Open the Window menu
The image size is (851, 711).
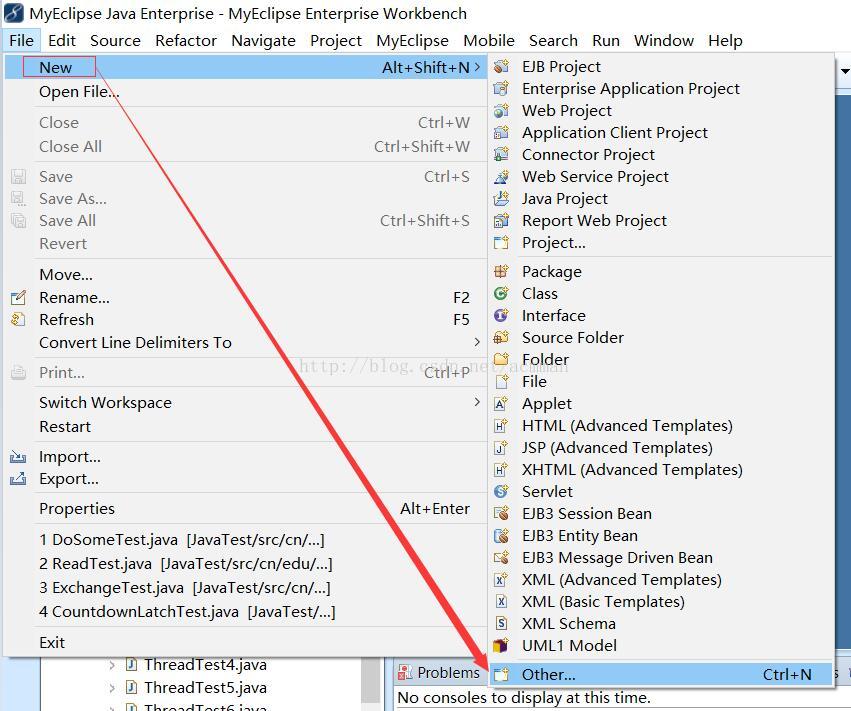(x=664, y=41)
